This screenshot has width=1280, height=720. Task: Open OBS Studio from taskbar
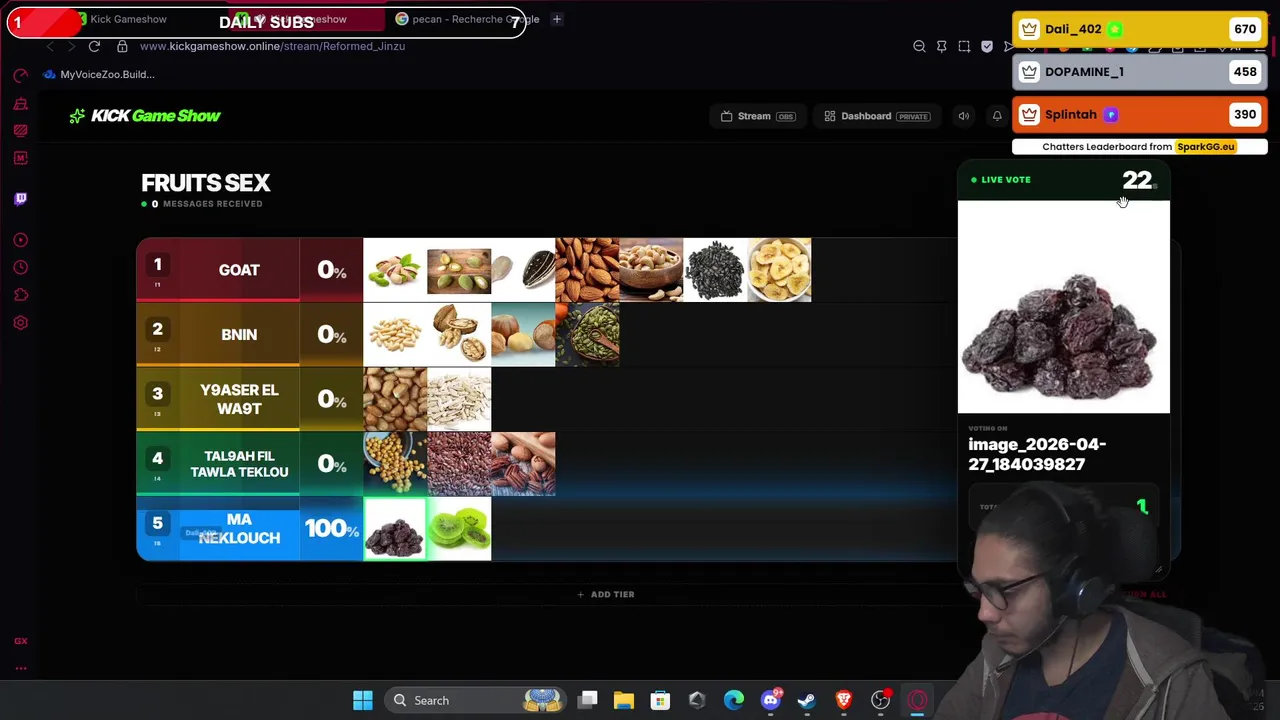(x=880, y=700)
